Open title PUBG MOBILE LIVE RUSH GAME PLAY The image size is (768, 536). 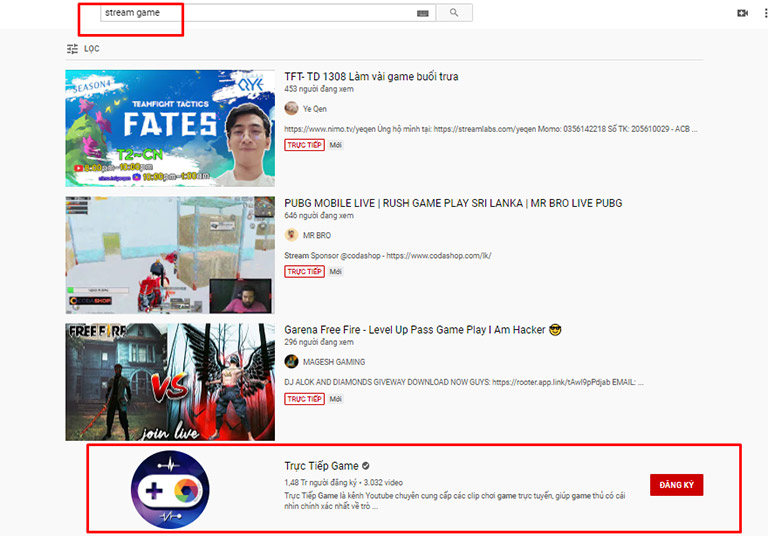(453, 203)
